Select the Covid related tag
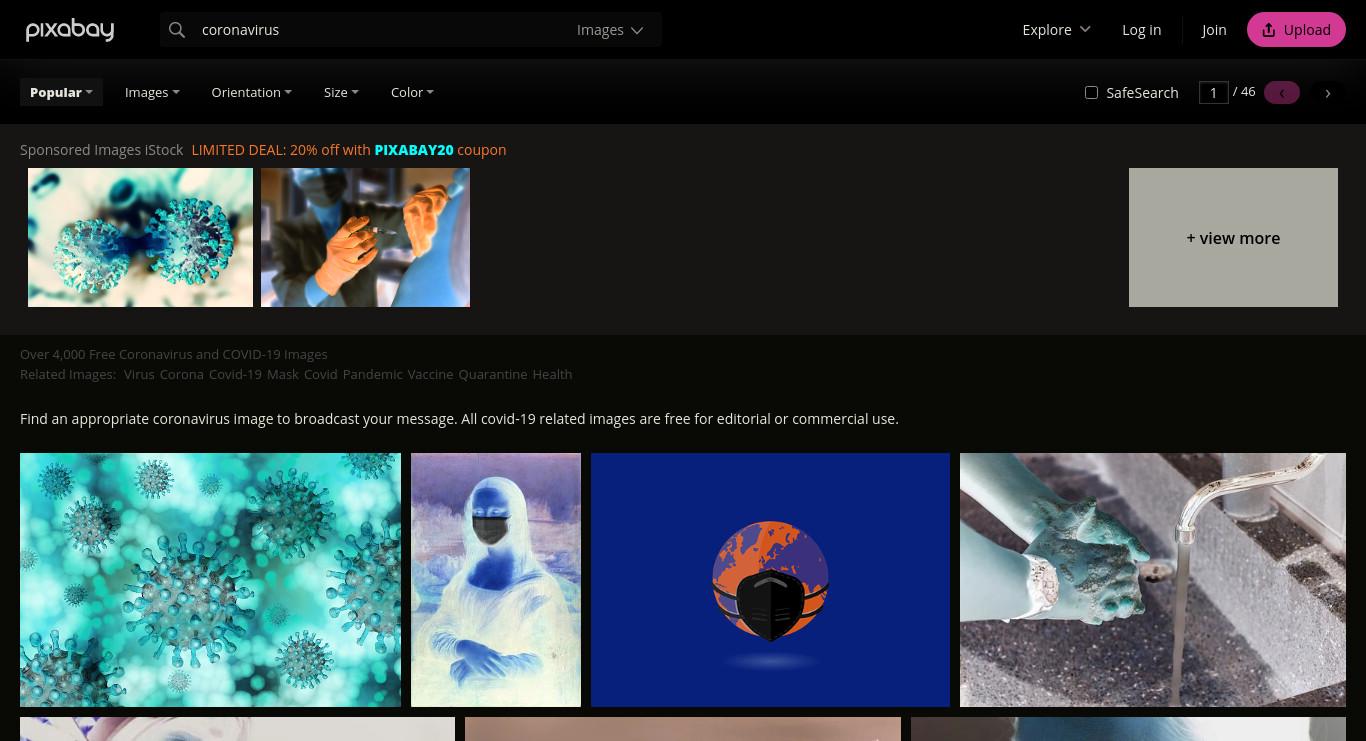The image size is (1366, 741). point(321,374)
